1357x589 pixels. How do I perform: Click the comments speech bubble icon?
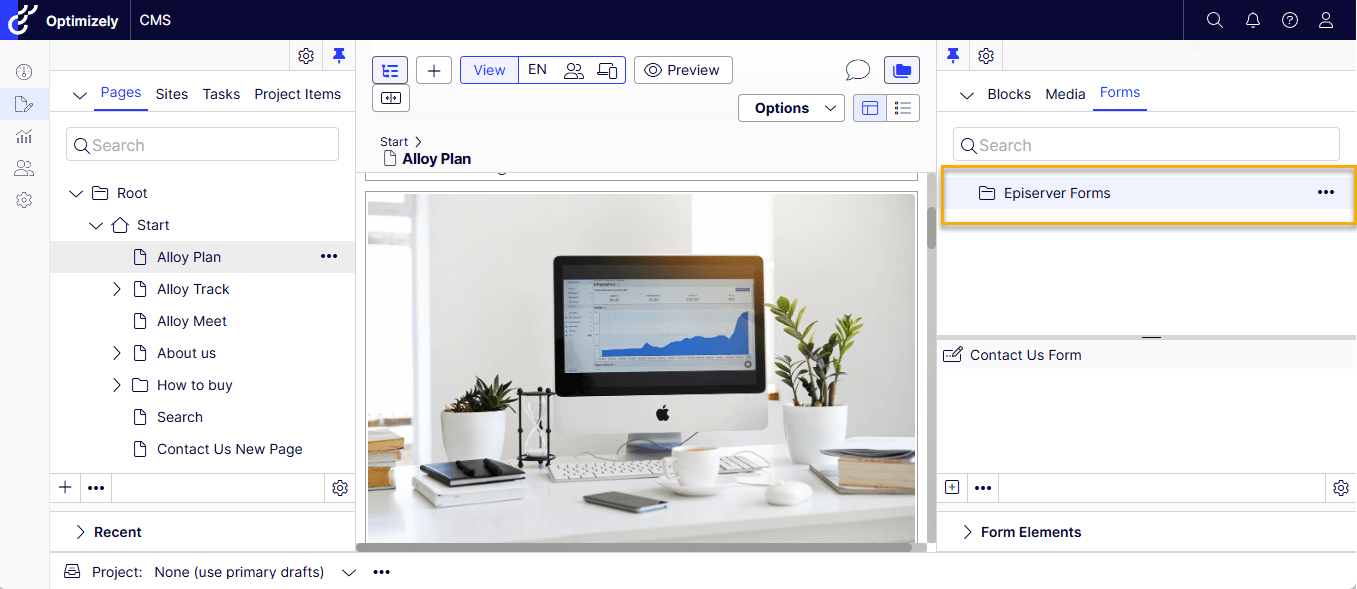click(857, 70)
